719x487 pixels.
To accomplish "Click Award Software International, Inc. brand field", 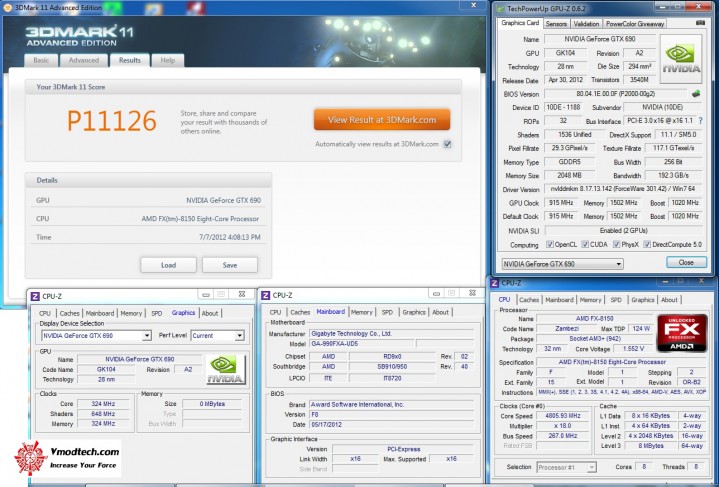I will click(392, 404).
